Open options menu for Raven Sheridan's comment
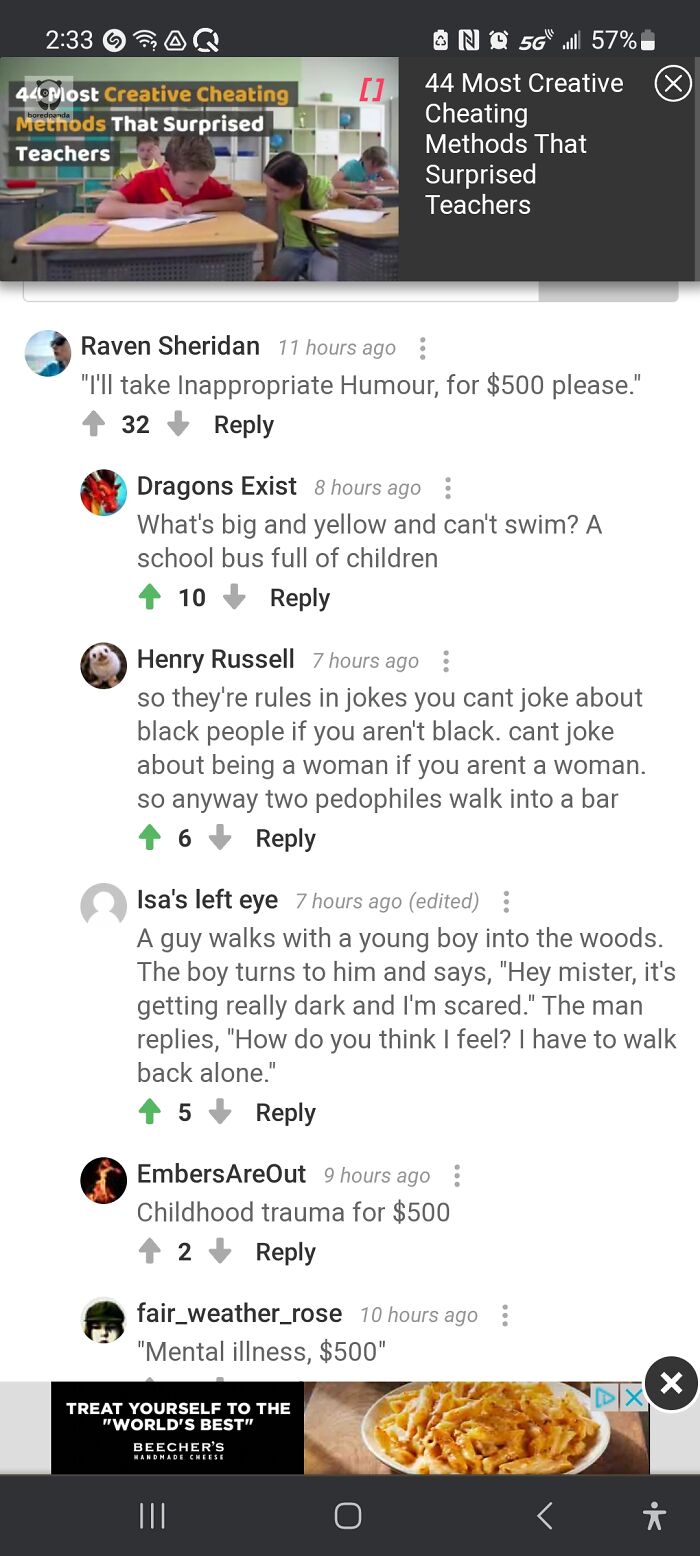 [x=422, y=348]
